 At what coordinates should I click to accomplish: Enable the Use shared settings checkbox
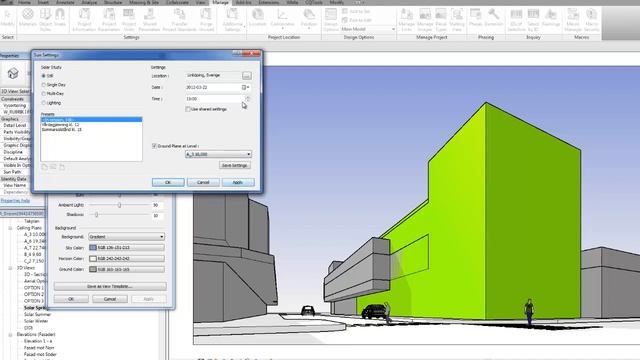click(188, 109)
